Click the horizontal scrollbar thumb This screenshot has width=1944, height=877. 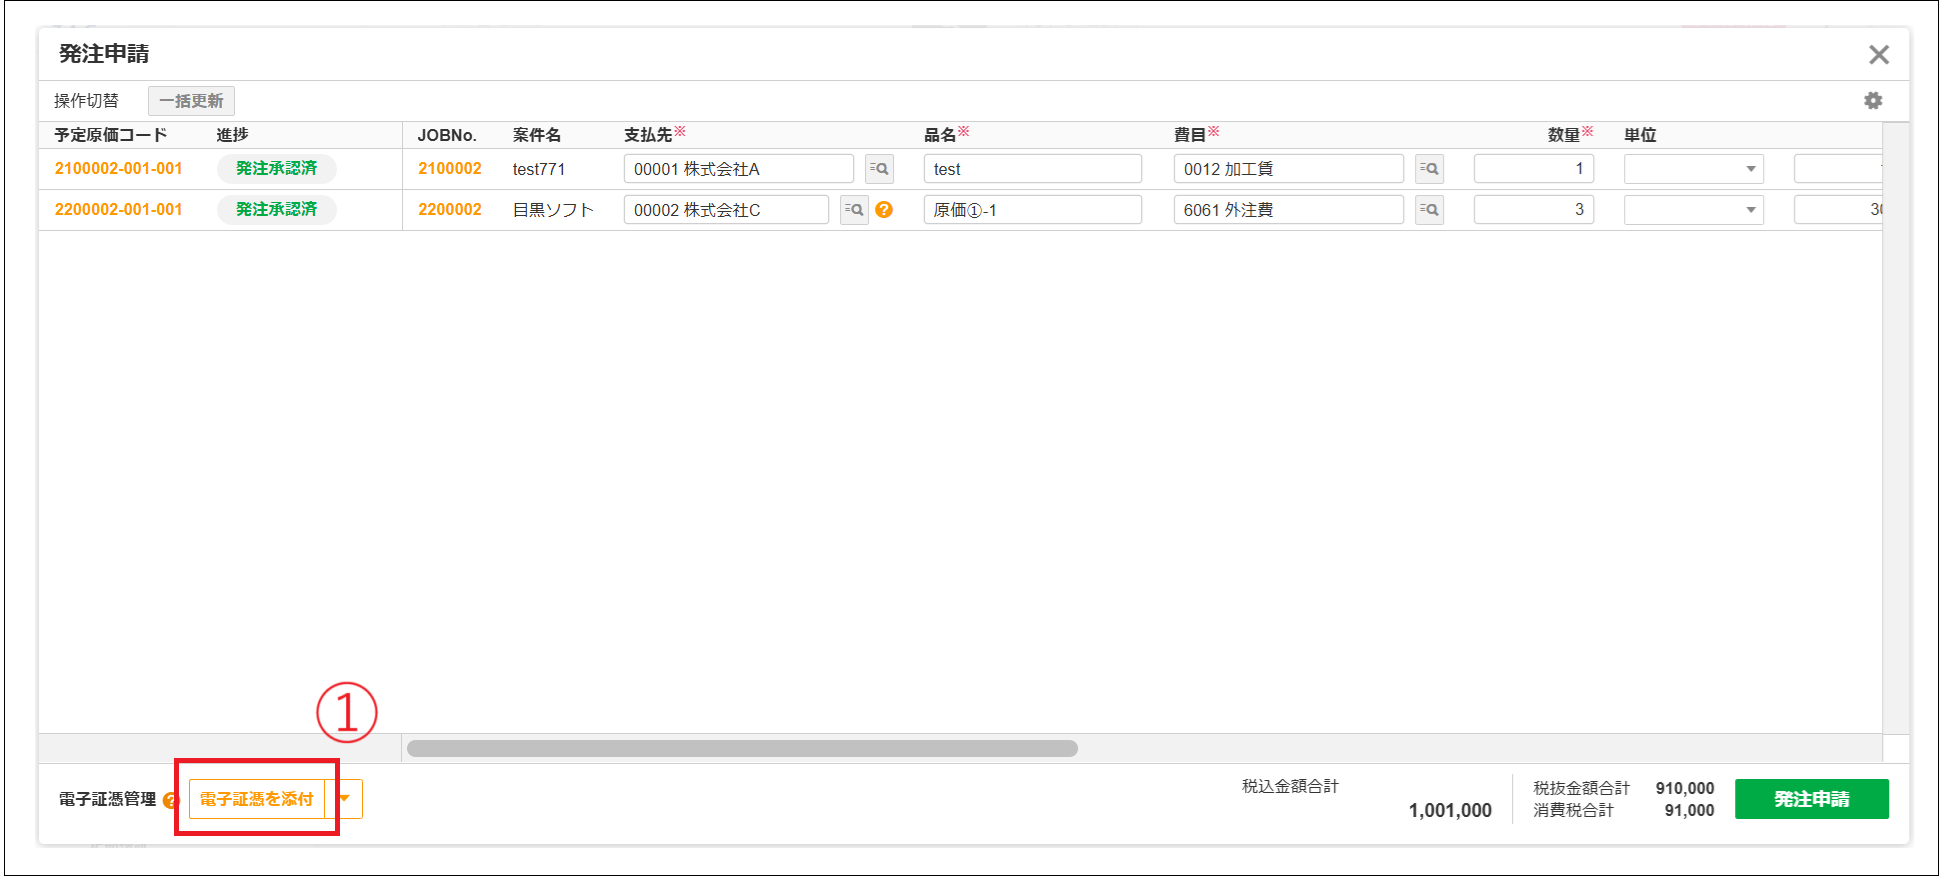pos(742,748)
